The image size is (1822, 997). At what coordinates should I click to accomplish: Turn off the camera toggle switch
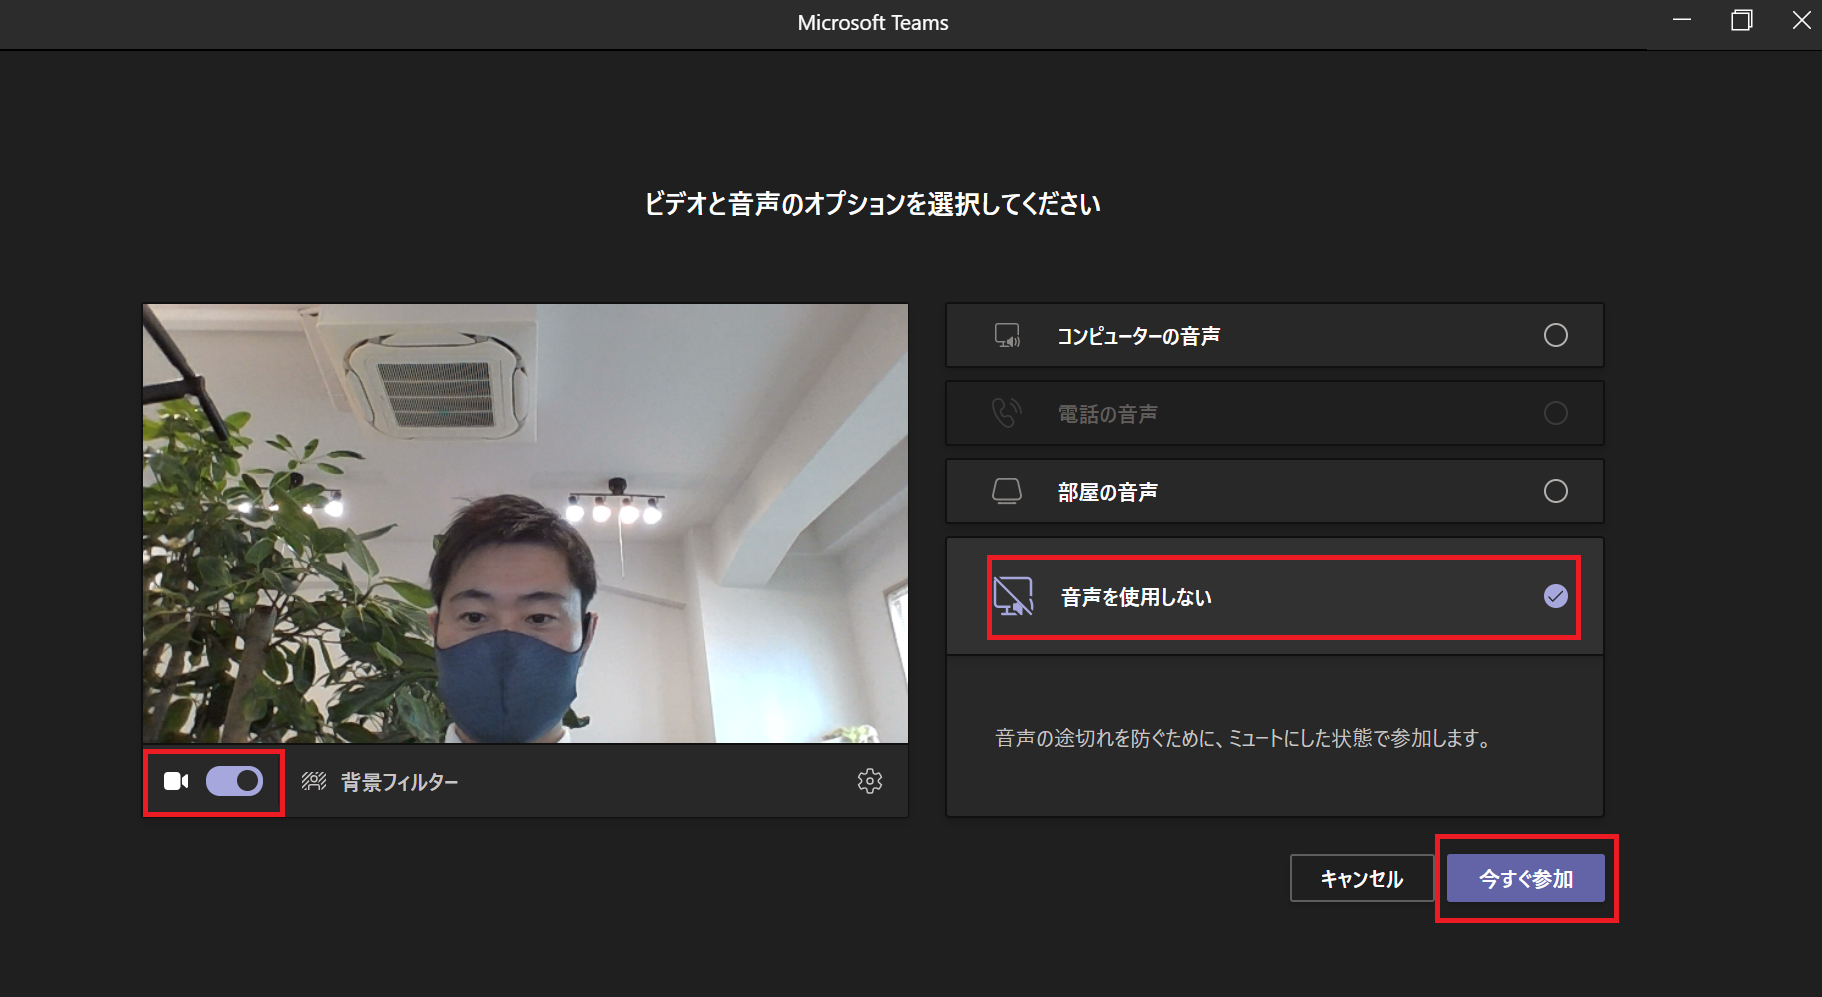click(234, 781)
